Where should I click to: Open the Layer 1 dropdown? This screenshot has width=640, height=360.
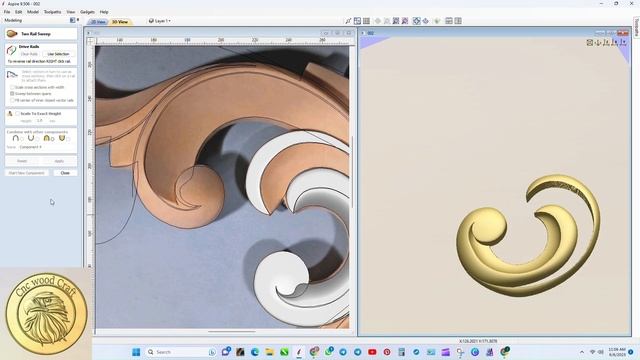point(160,21)
